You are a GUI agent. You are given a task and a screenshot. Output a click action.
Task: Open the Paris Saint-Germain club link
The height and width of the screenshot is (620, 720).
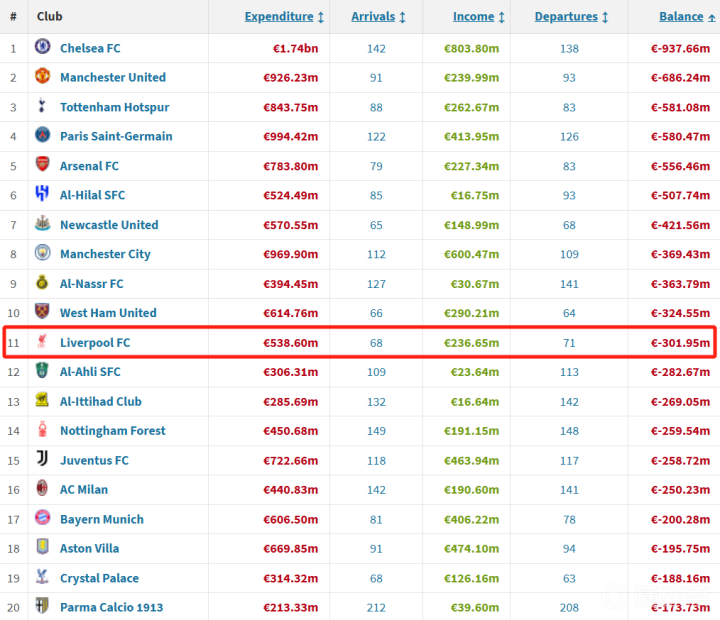[116, 136]
